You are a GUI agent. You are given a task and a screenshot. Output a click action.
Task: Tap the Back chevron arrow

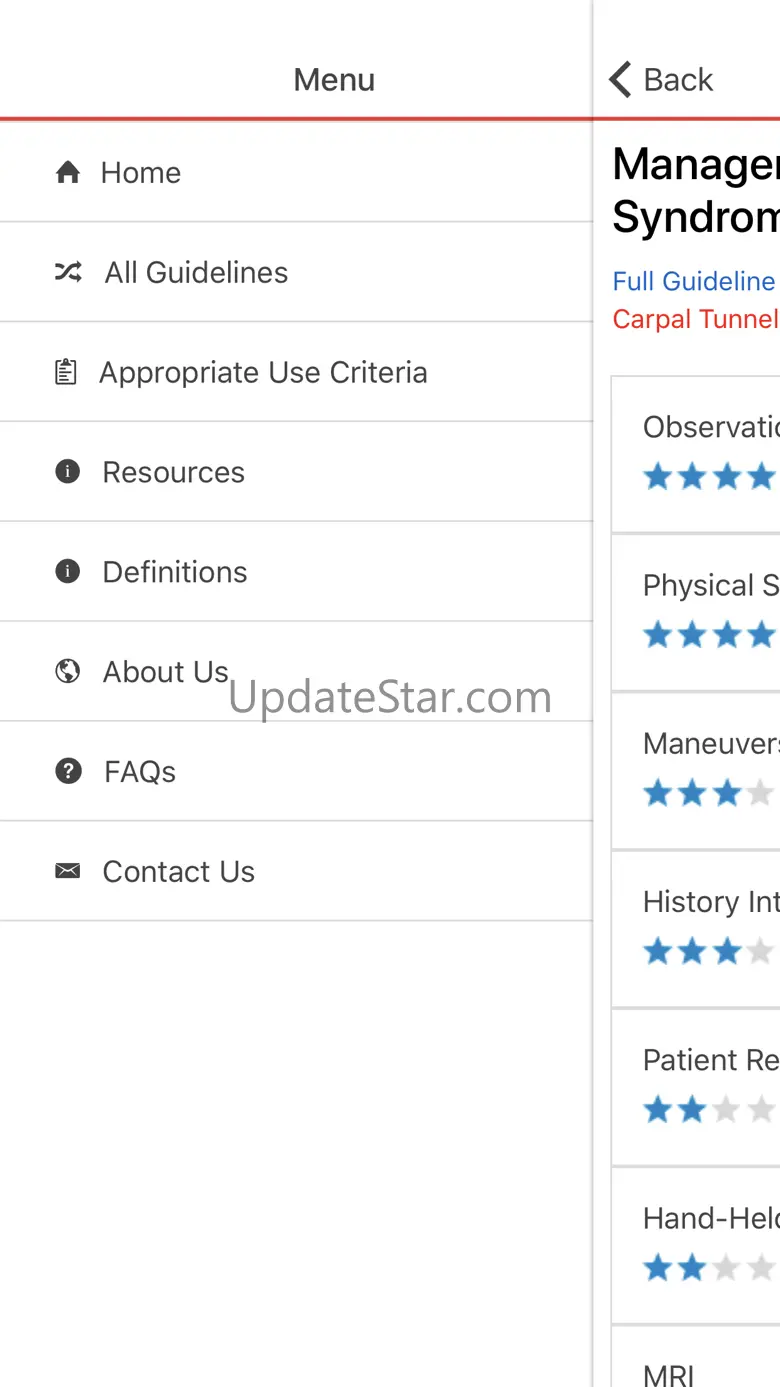[621, 79]
